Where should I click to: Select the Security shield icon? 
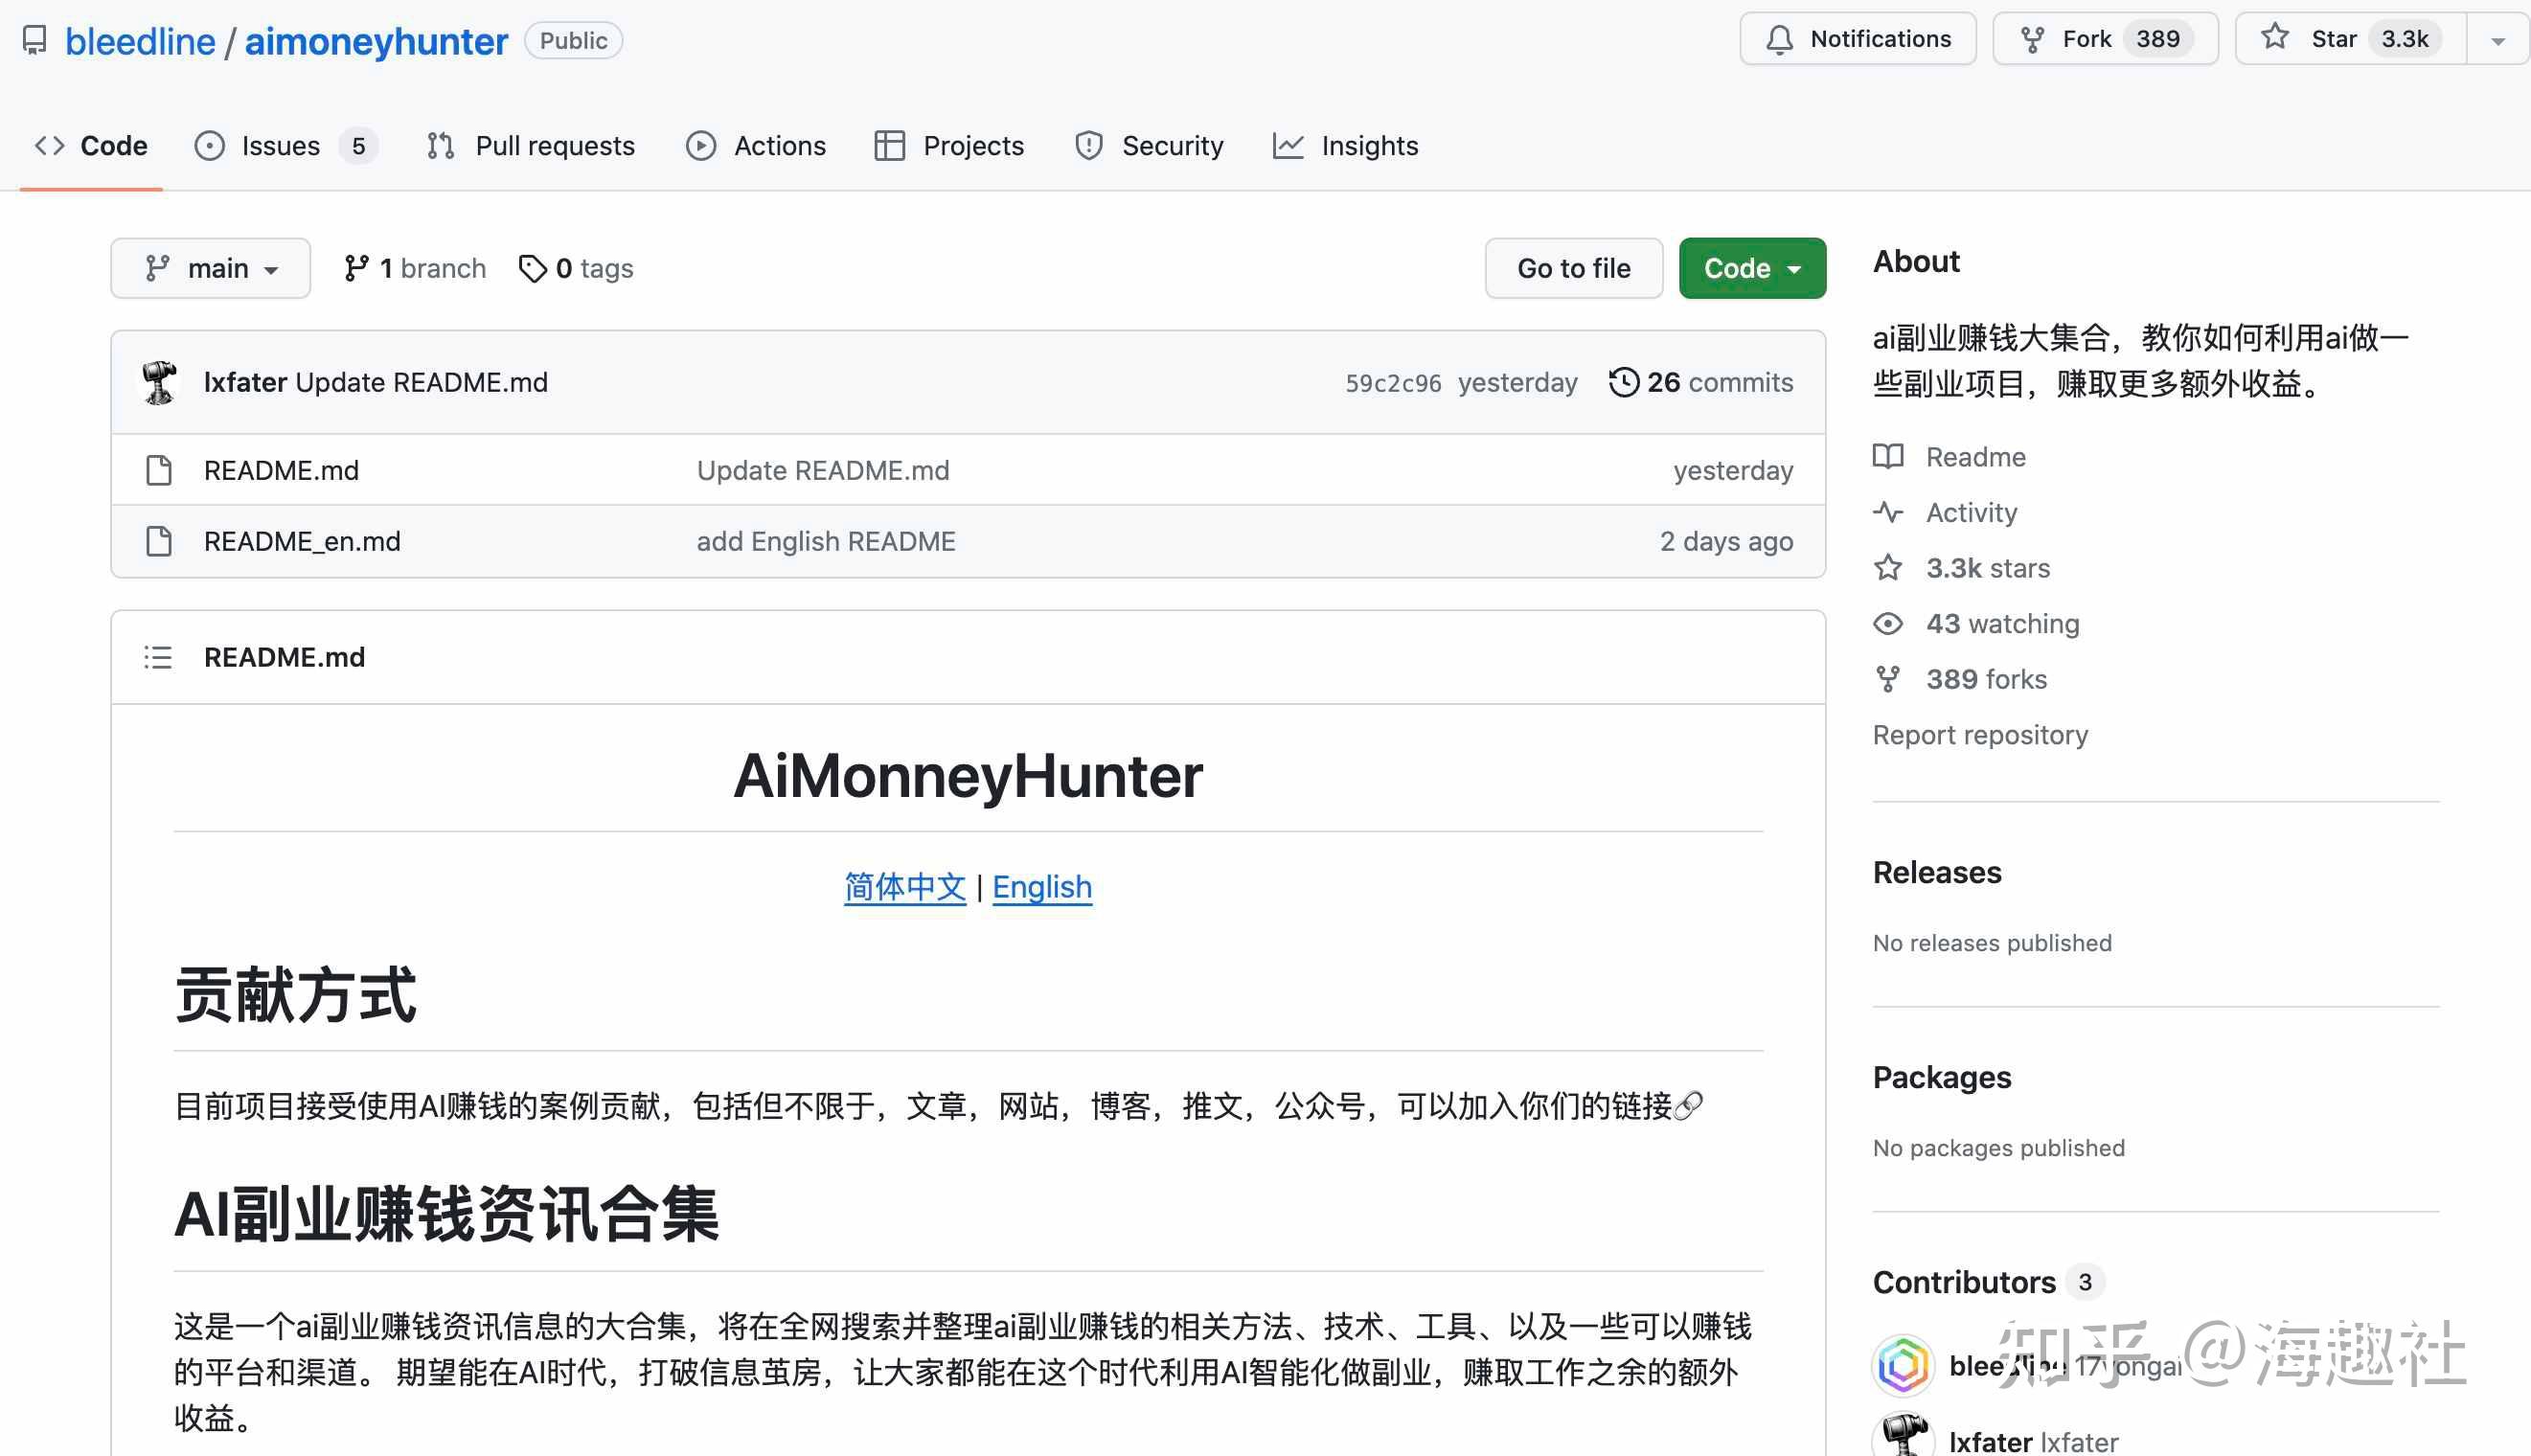pos(1089,146)
